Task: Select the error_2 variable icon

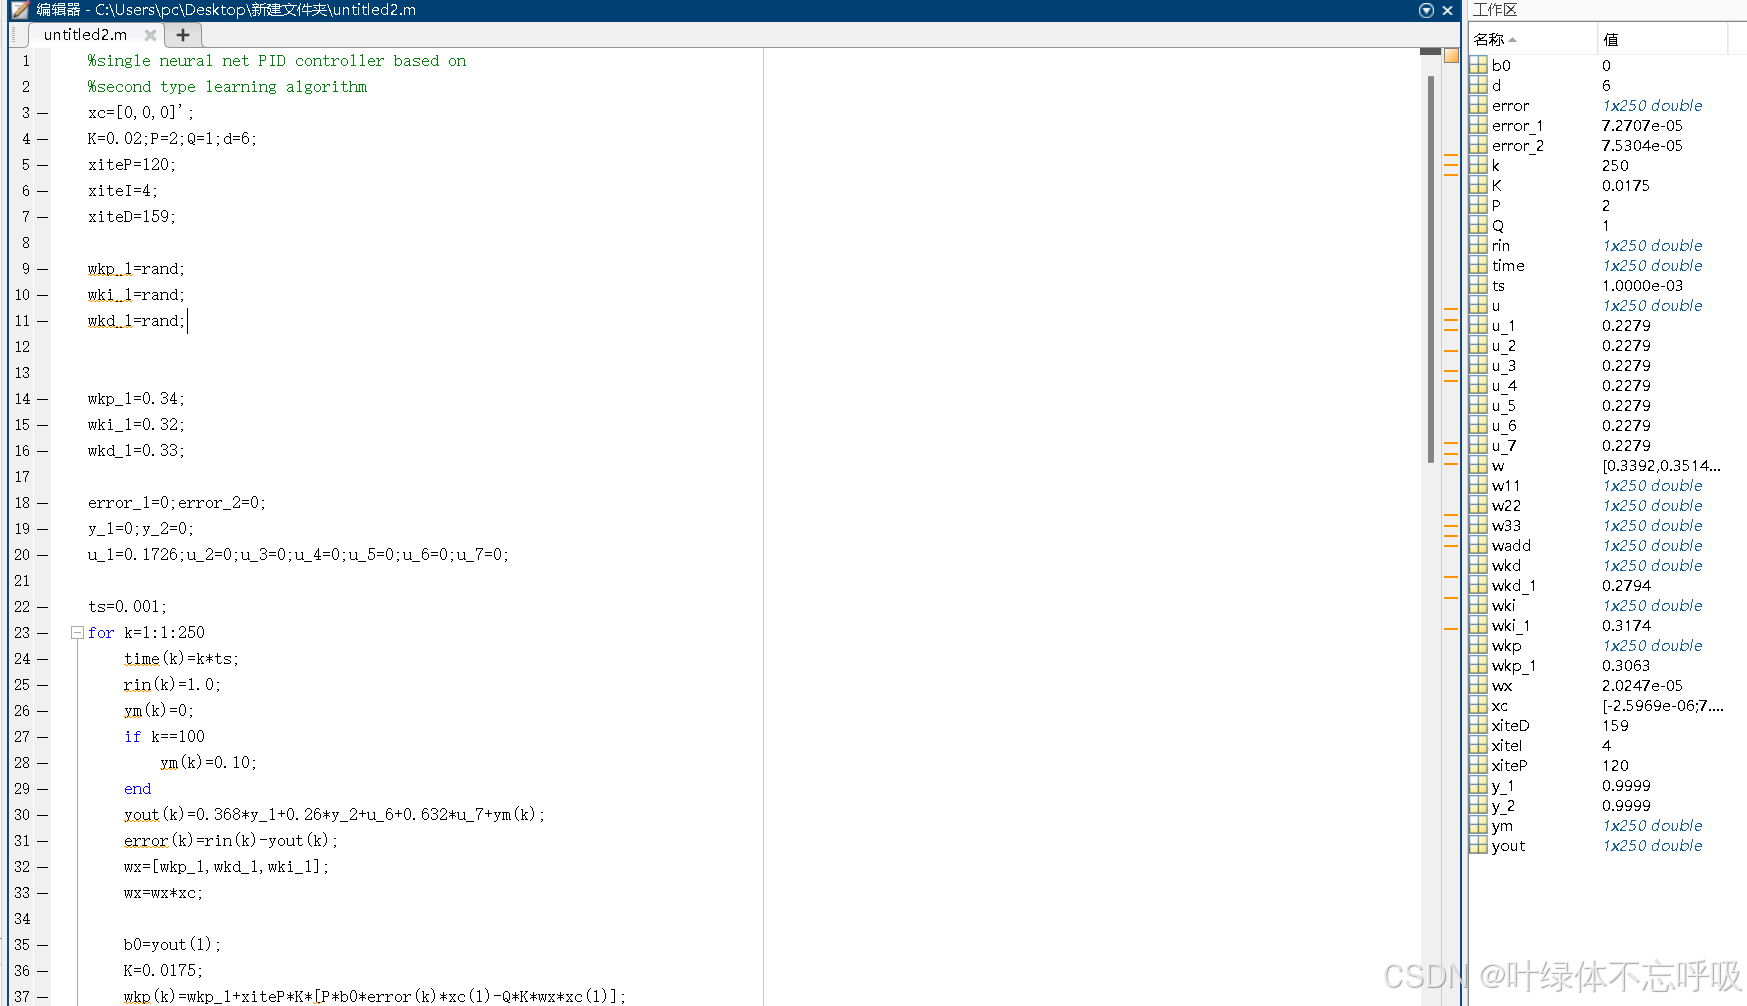Action: [1478, 145]
